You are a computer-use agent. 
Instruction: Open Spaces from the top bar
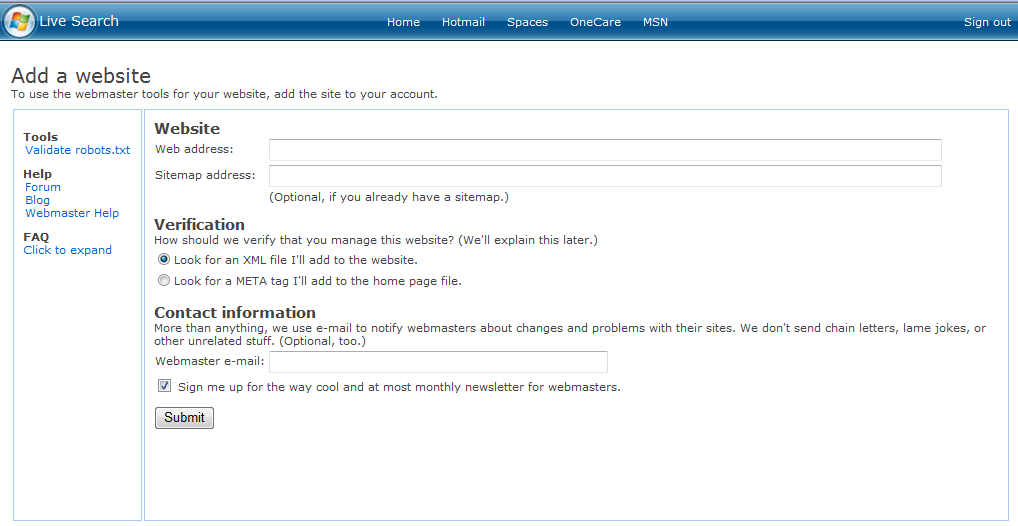pyautogui.click(x=527, y=22)
